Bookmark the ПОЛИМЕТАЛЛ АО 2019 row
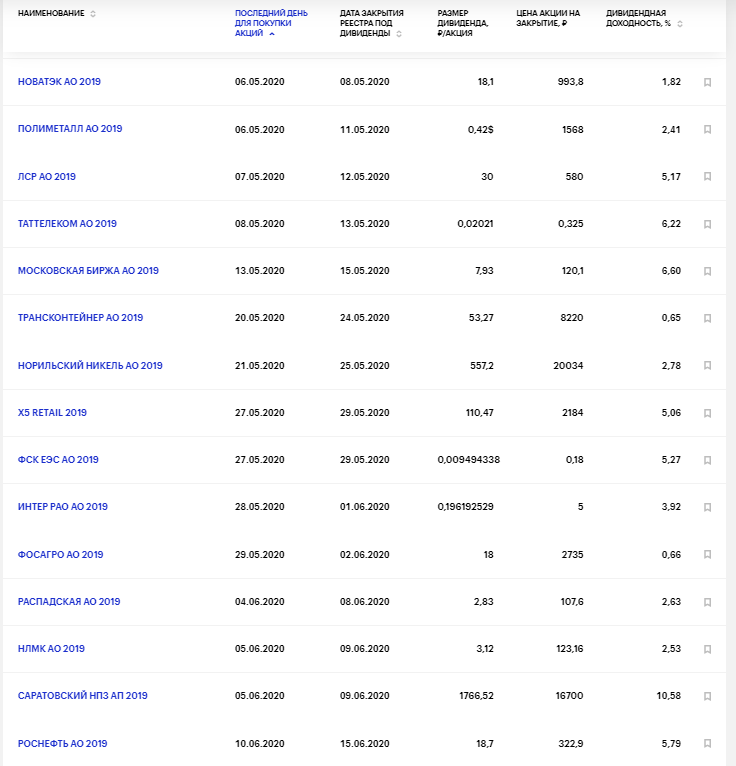The image size is (736, 766). (707, 129)
